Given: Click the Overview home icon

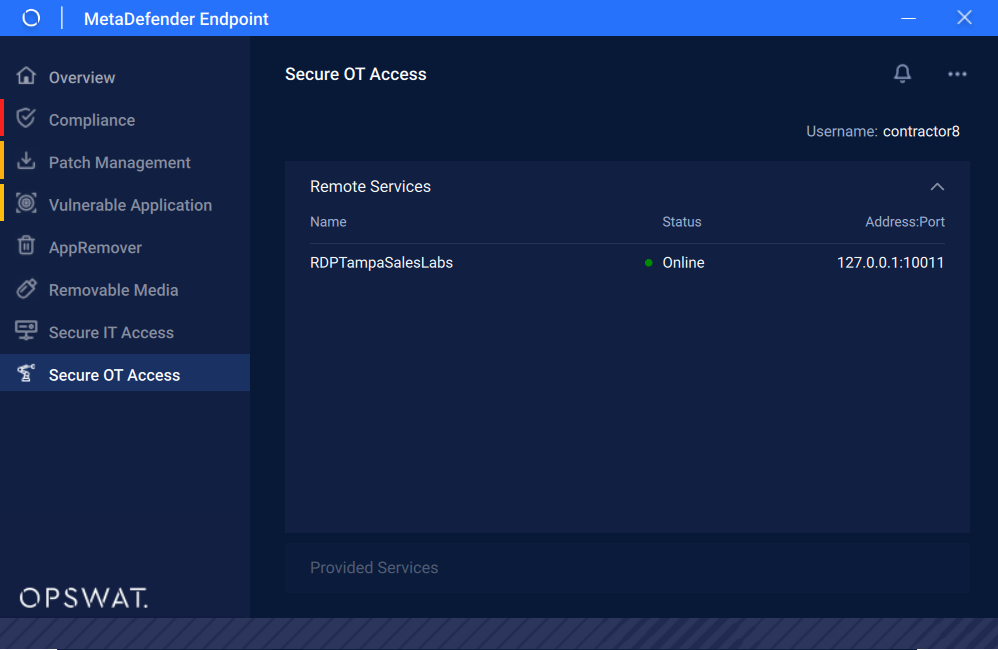Looking at the screenshot, I should (x=26, y=76).
